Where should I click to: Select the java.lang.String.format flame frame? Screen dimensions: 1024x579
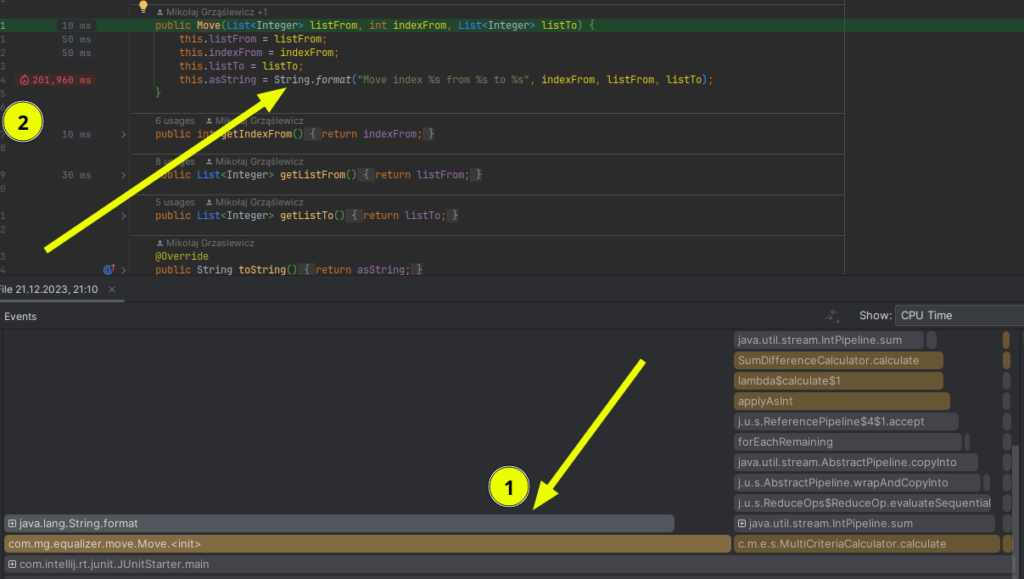[x=339, y=524]
